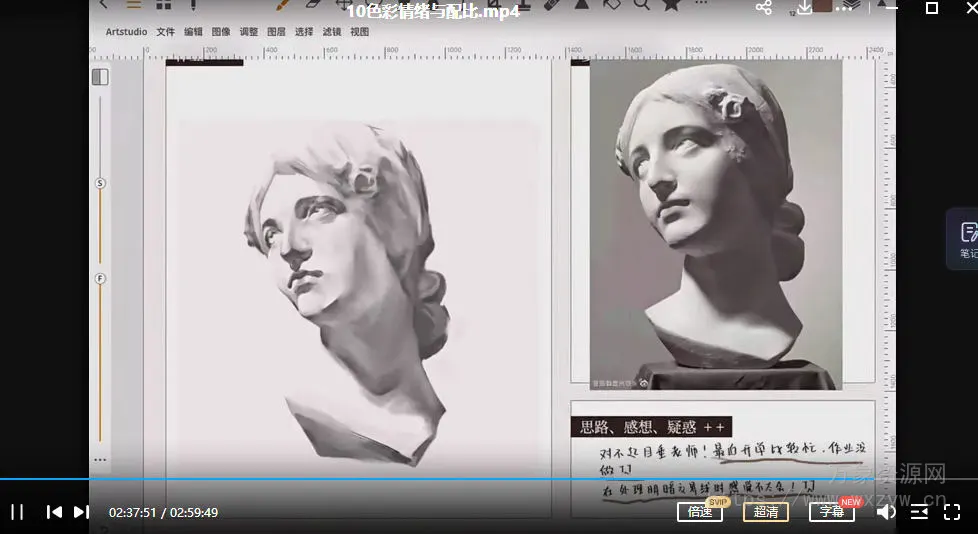This screenshot has width=978, height=534.
Task: Open the playlist panel icon
Action: 919,512
